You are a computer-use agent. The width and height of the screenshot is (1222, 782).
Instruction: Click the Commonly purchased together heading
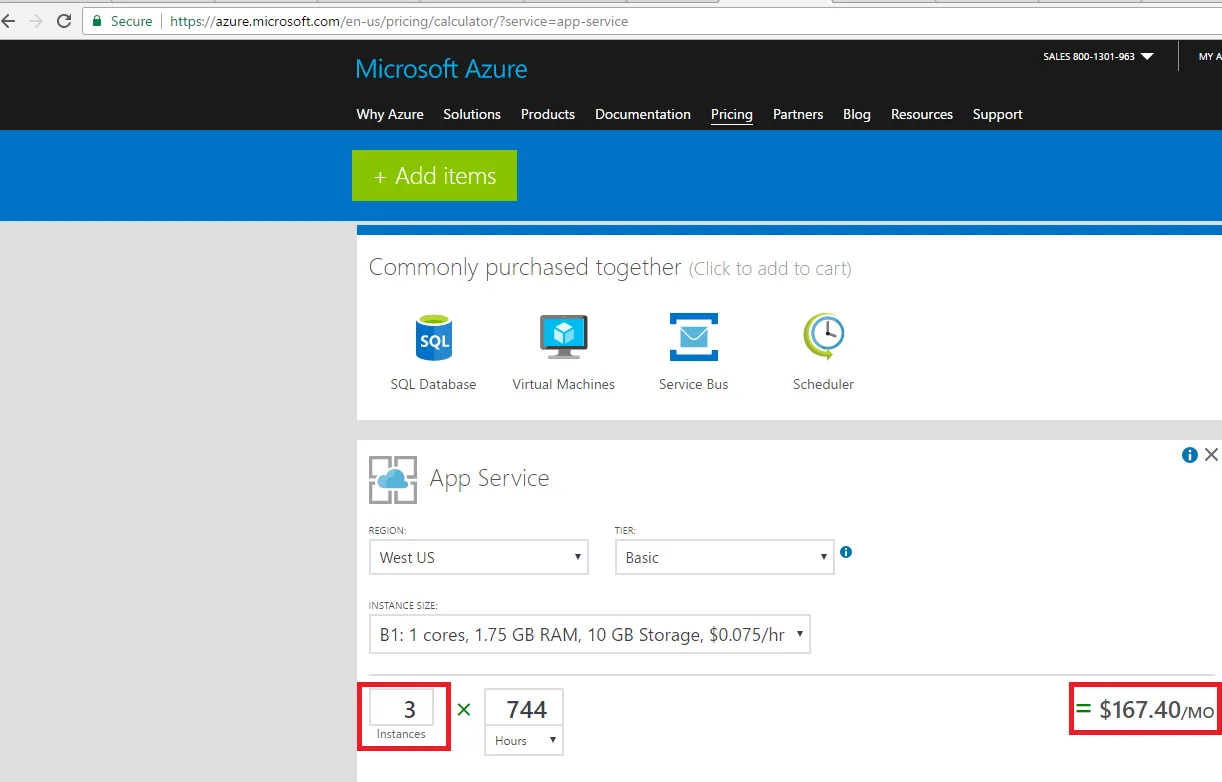[525, 267]
